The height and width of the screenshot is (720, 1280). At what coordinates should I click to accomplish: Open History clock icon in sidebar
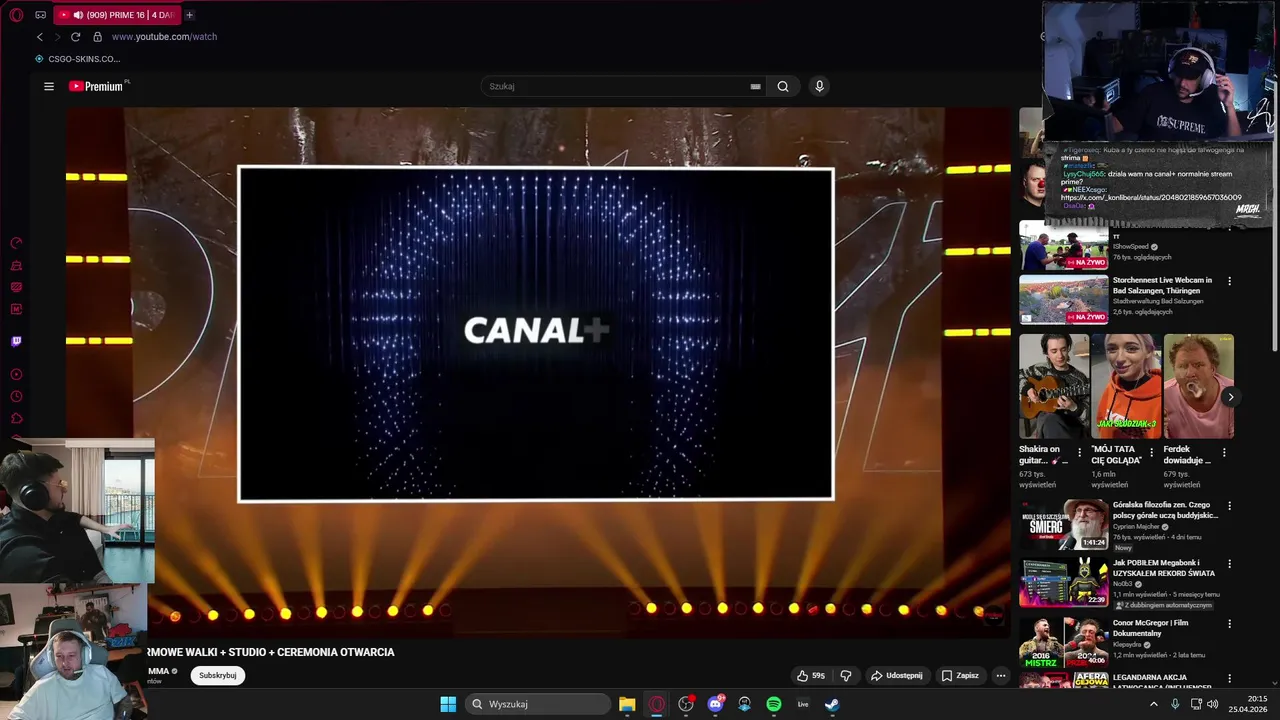16,396
